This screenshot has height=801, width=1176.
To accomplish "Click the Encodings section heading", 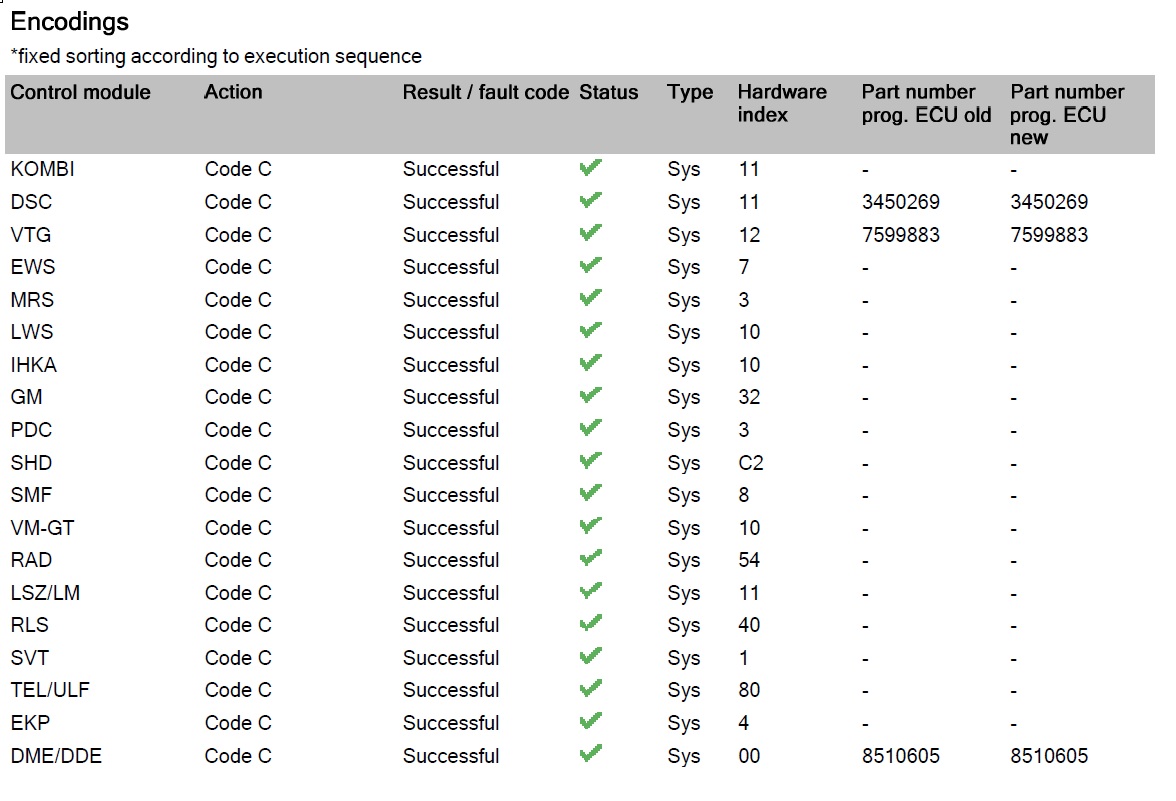I will click(69, 21).
